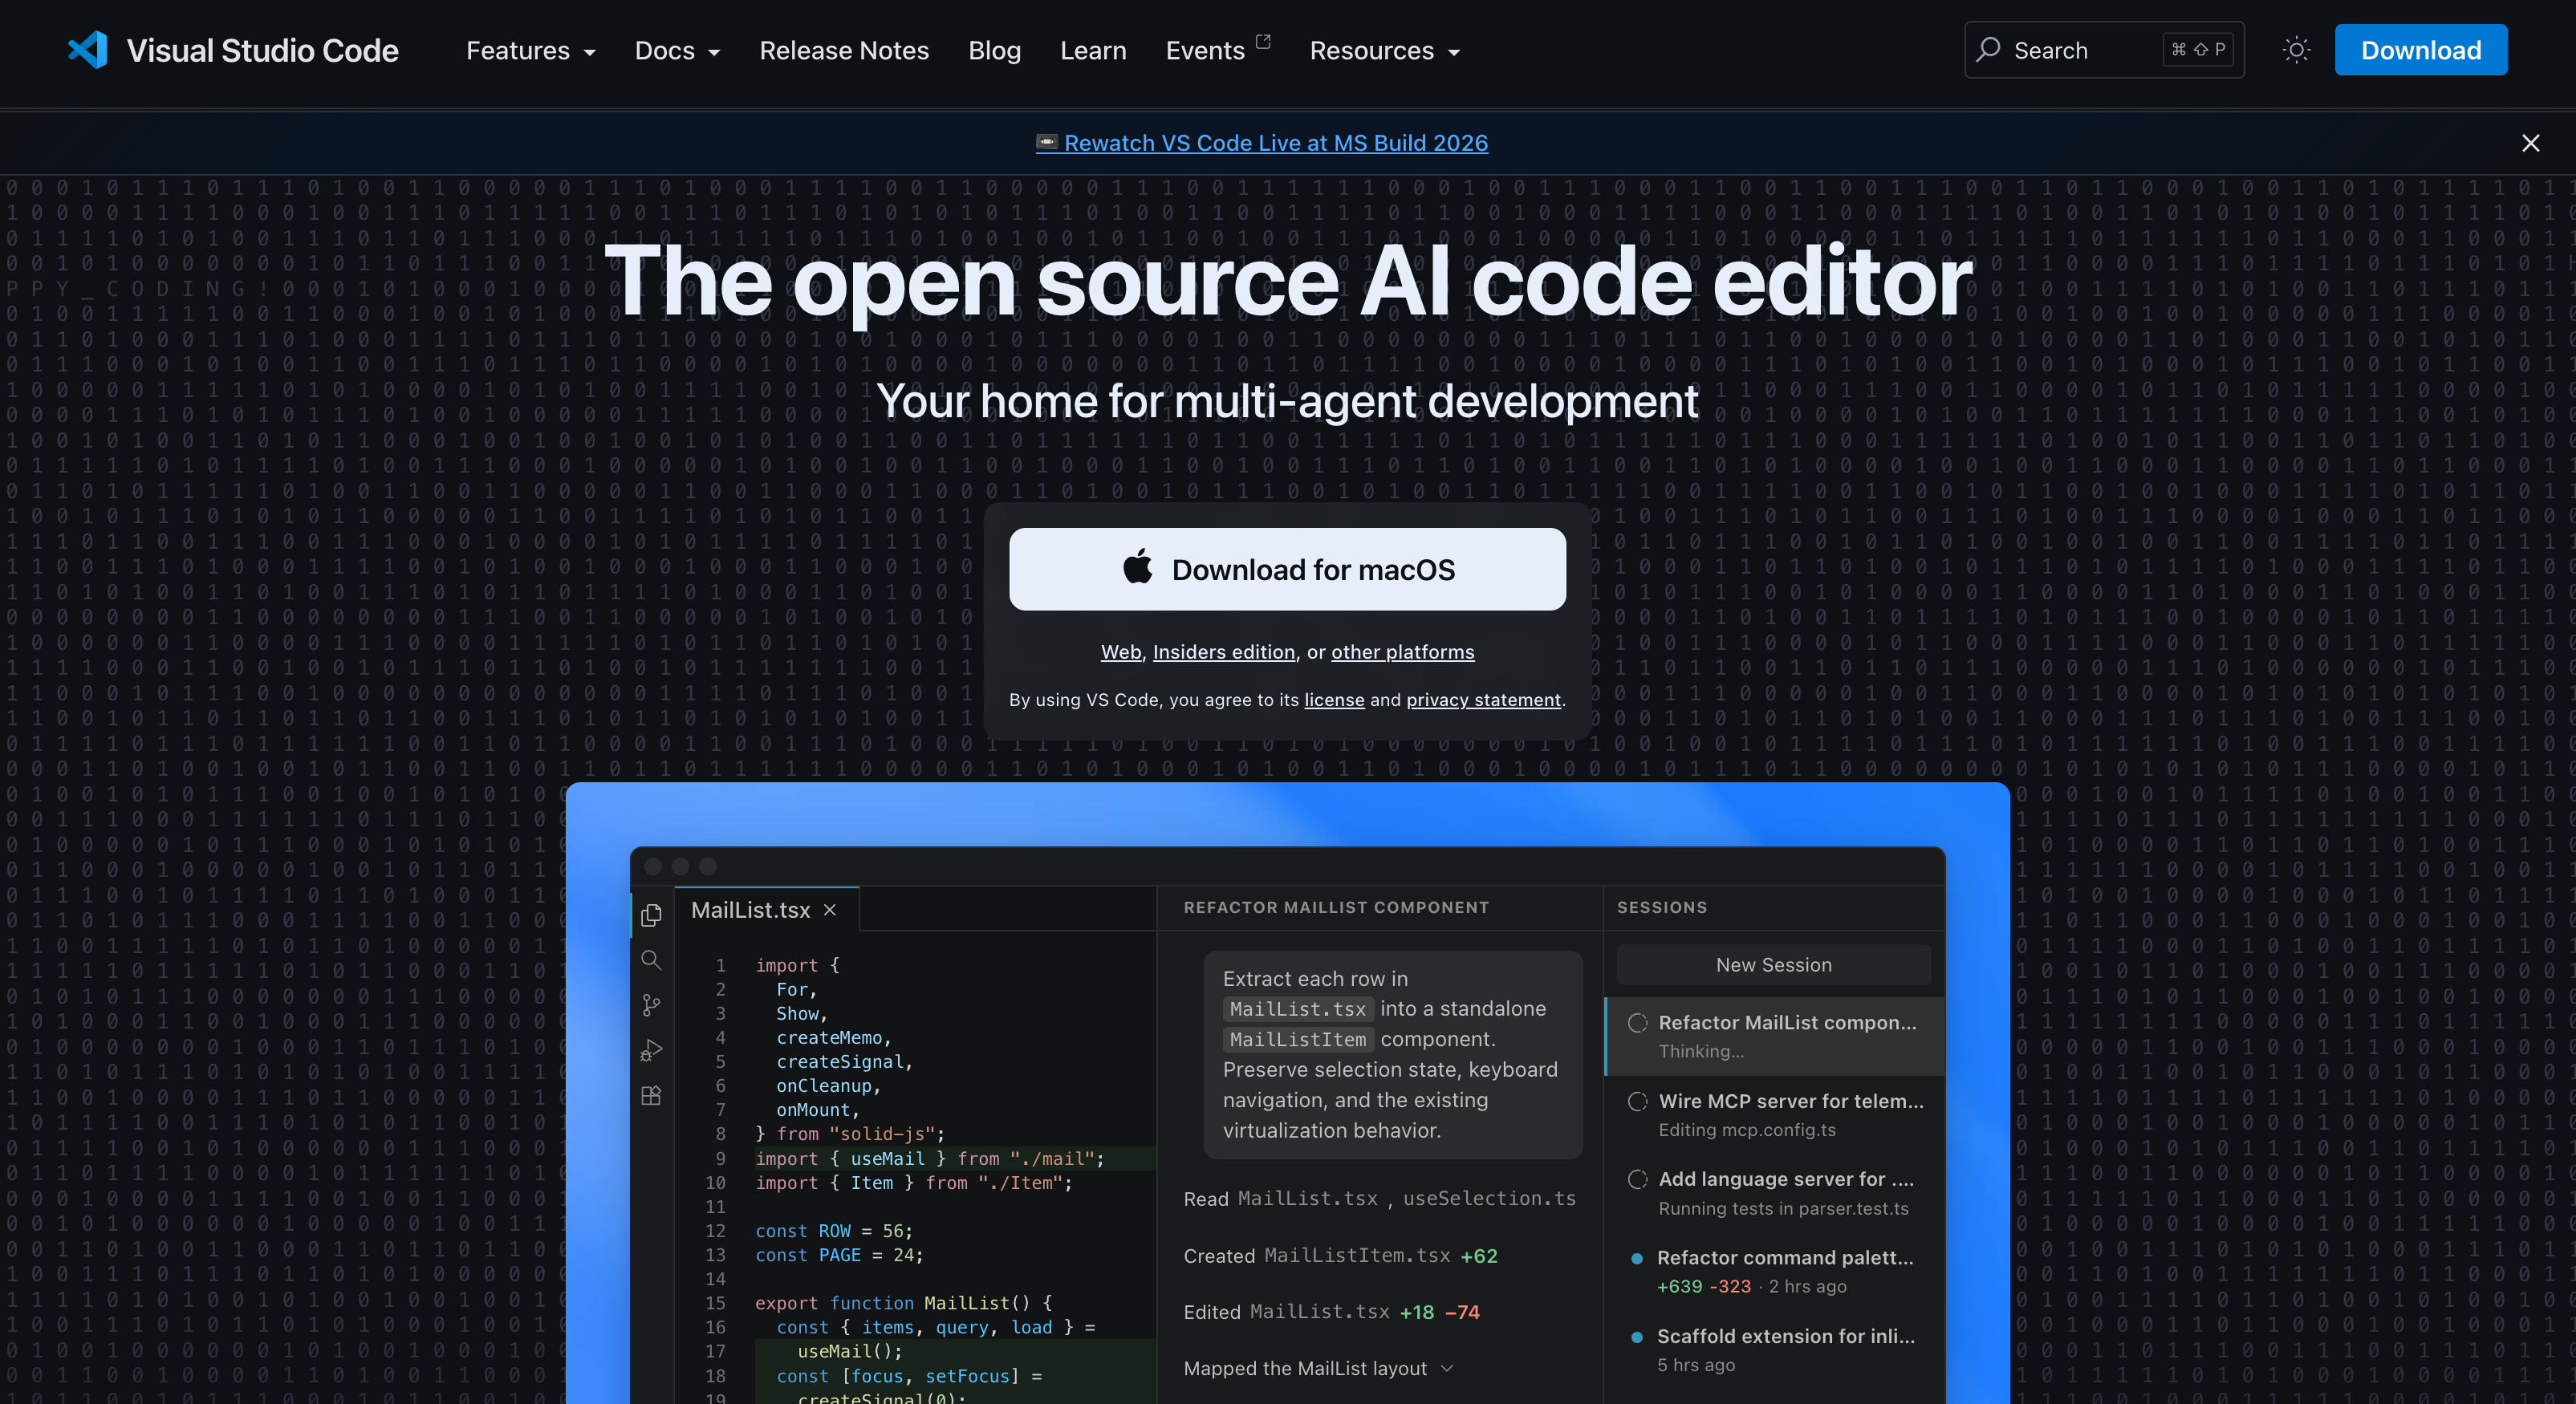
Task: Open the Insiders edition link
Action: click(x=1223, y=652)
